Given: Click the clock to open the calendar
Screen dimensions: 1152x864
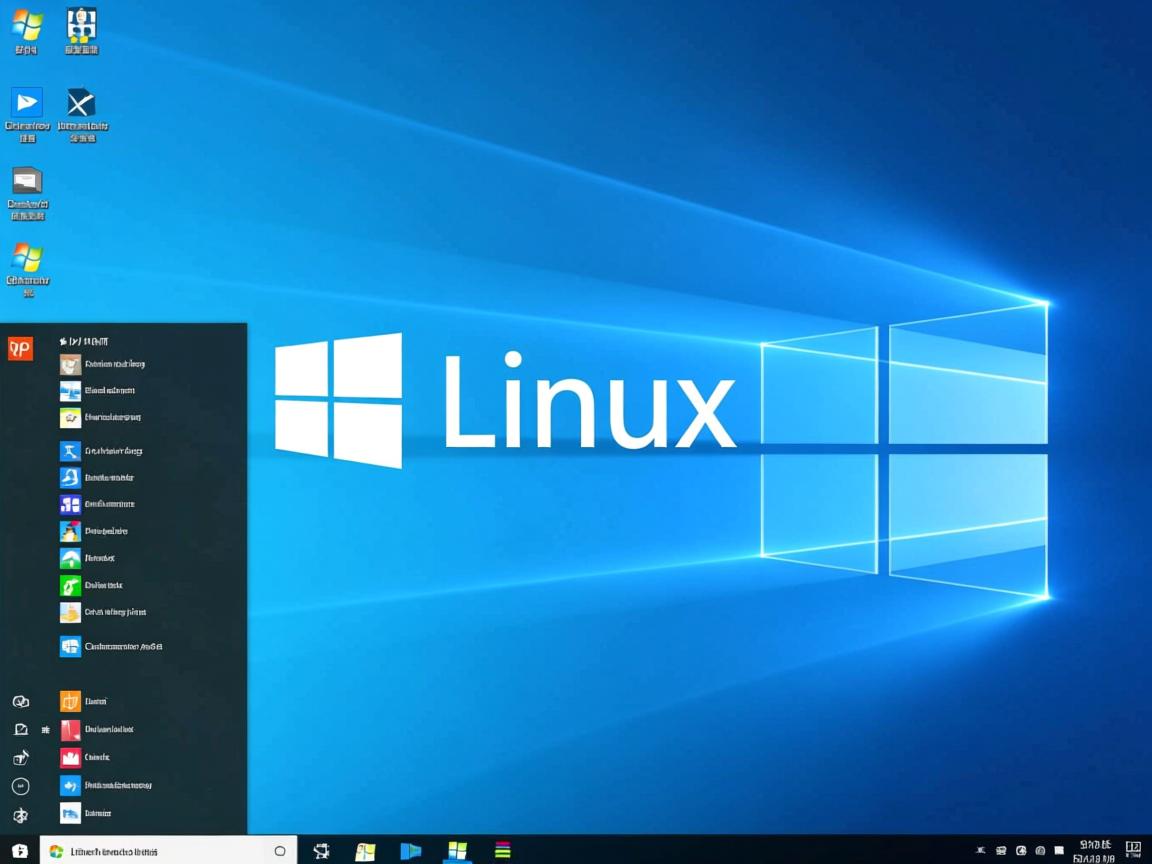Looking at the screenshot, I should pos(1093,850).
